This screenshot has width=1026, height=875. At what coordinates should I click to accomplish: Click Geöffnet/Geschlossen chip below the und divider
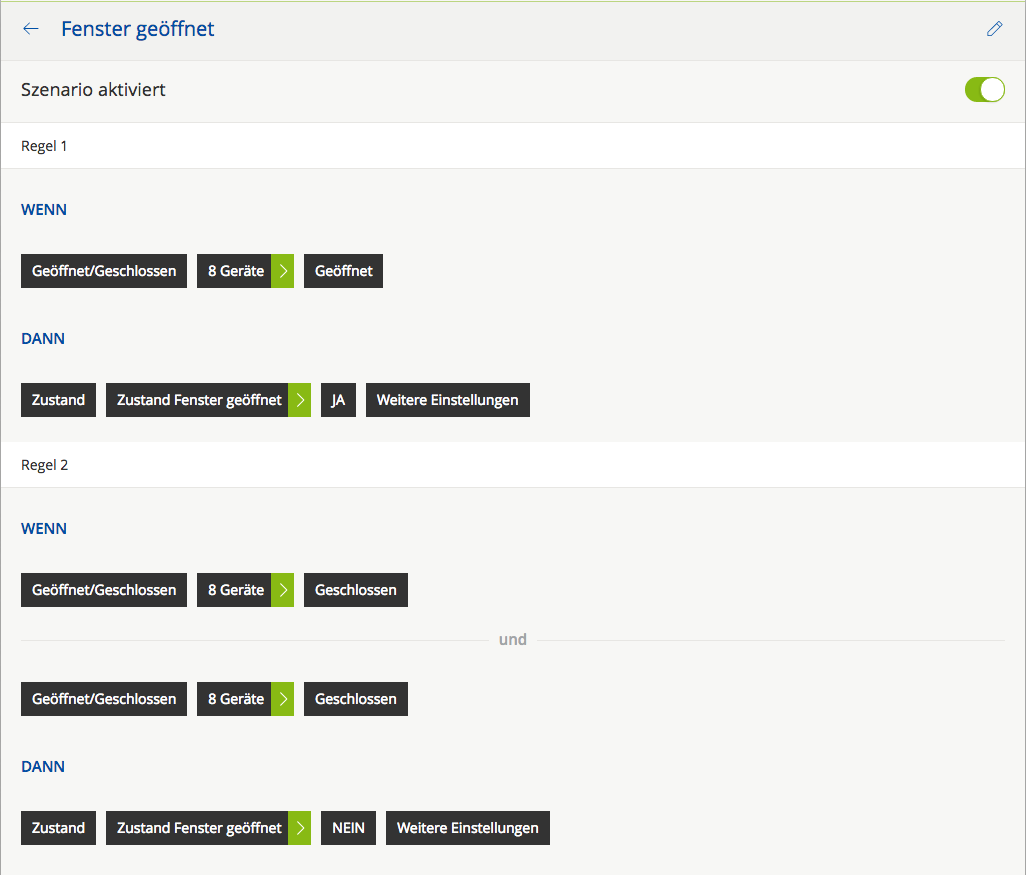pyautogui.click(x=104, y=699)
